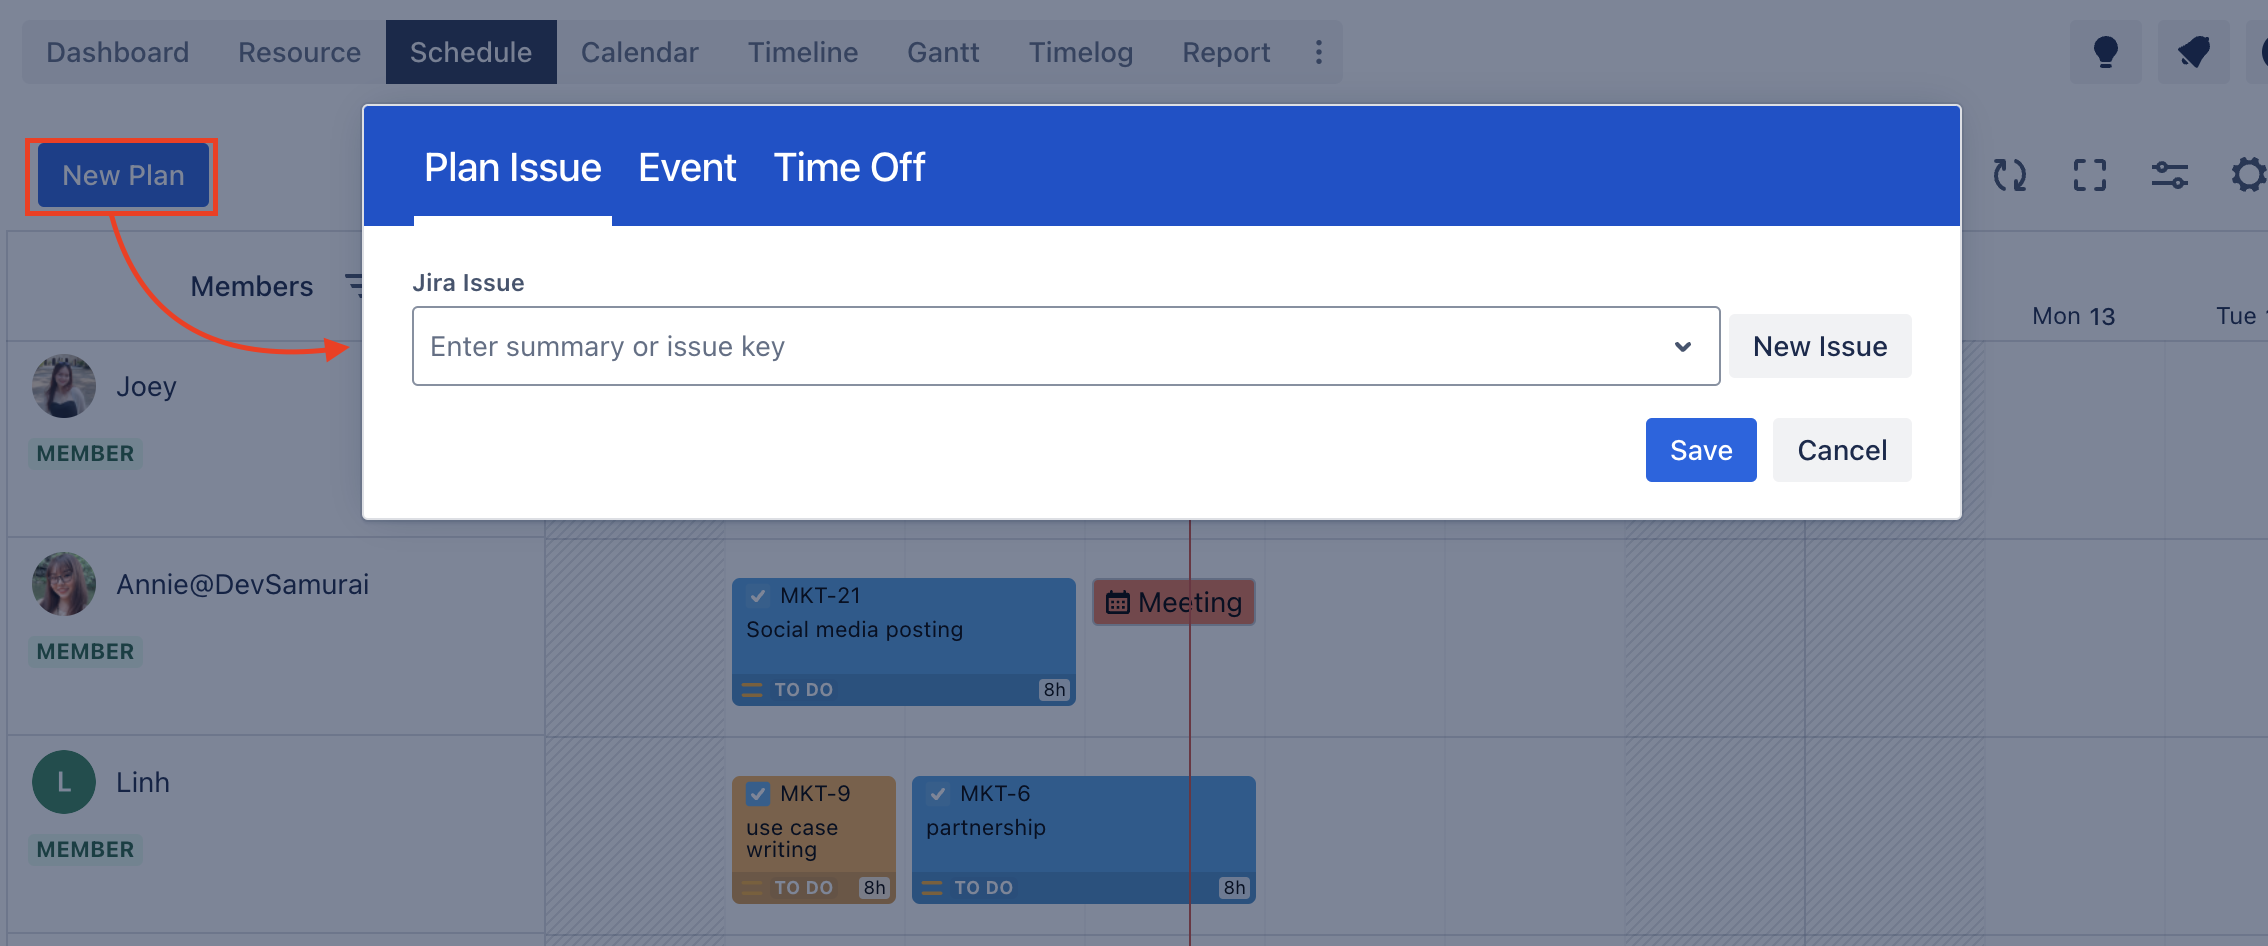Expand the Jira Issue dropdown arrow
2268x946 pixels.
click(x=1683, y=347)
